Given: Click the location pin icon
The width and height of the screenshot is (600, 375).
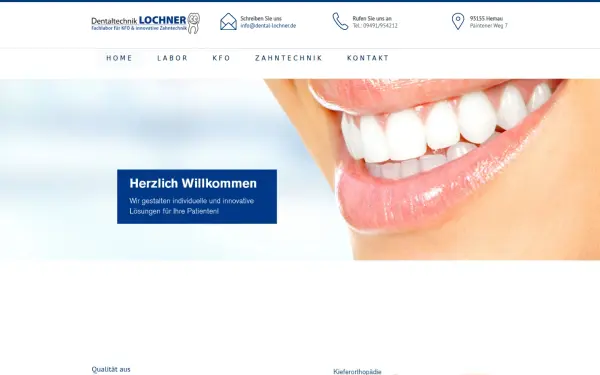Looking at the screenshot, I should 458,21.
